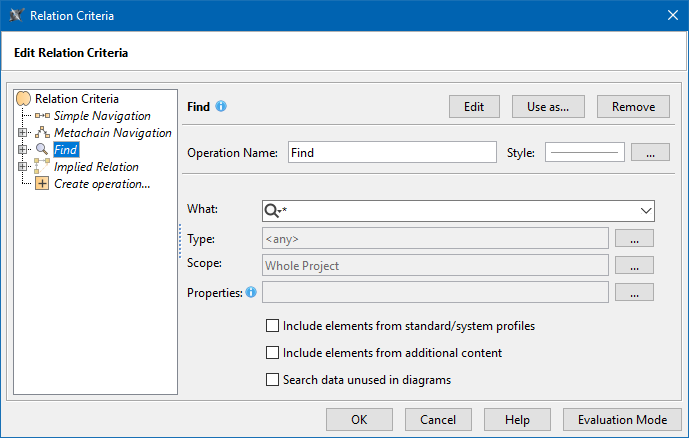Expand the Implied Relation tree node

point(23,167)
